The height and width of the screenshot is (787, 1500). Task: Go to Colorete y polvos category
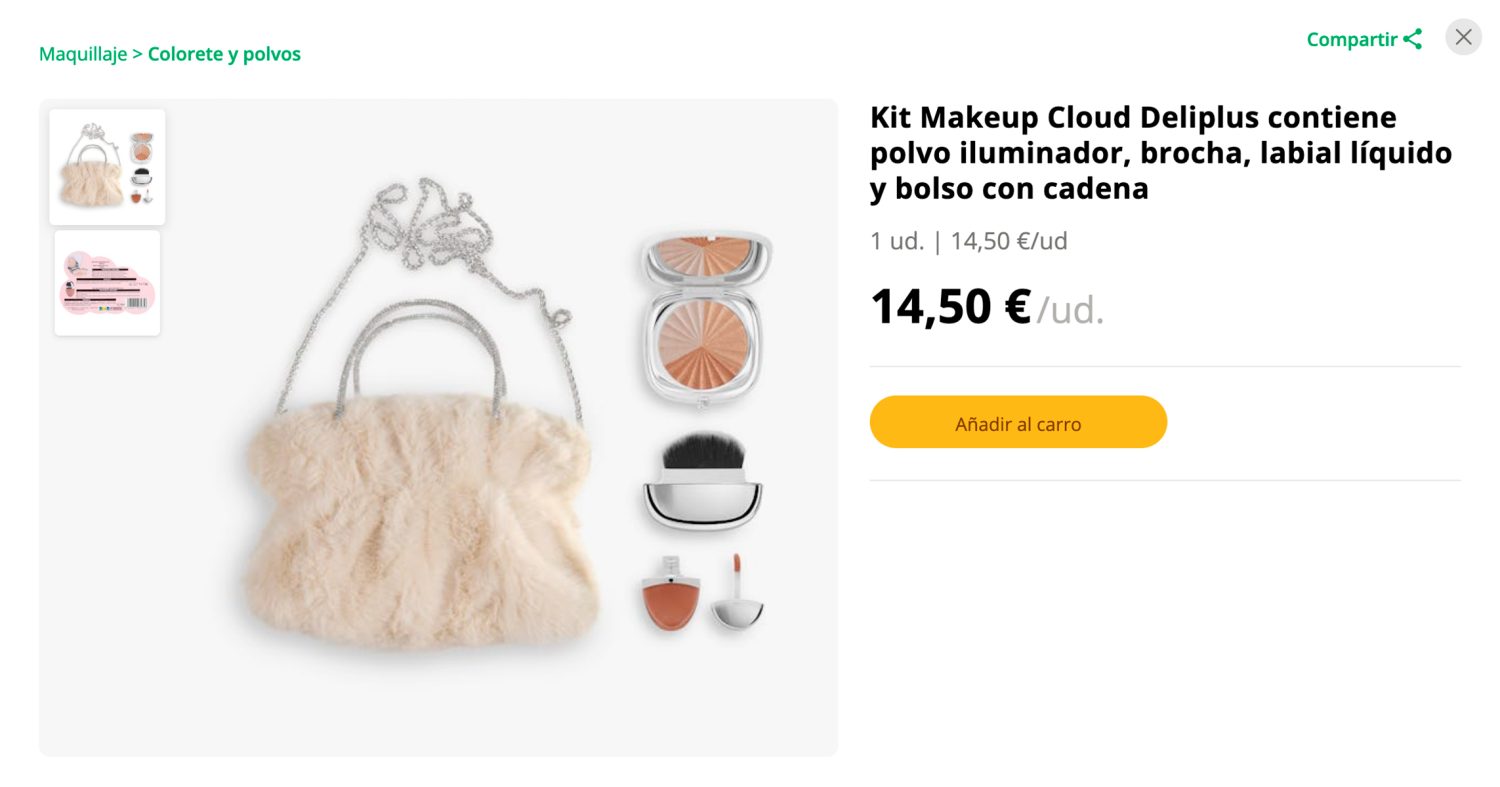pos(224,54)
